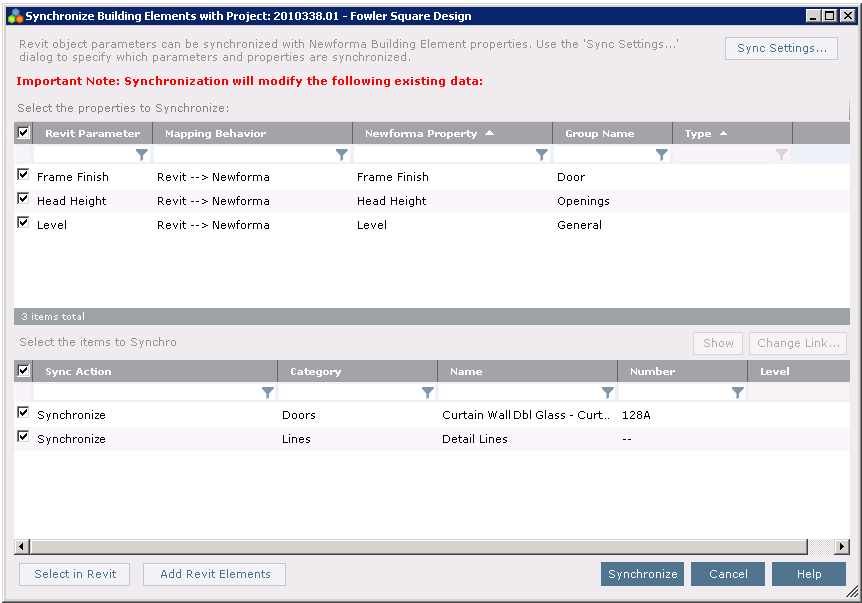Uncheck the Head Height property checkbox
Screen dimensions: 862x603
(x=23, y=198)
